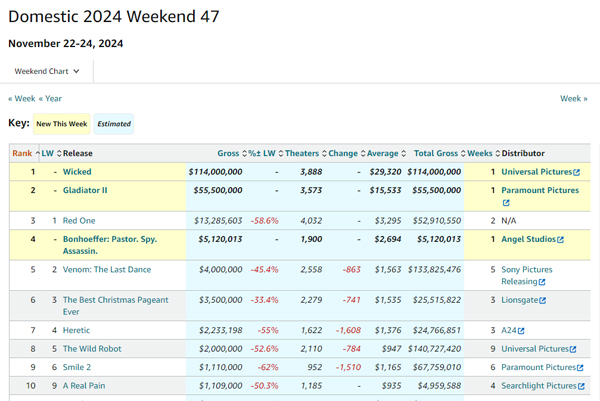Click external link icon below Paramount Pictures for Gladiator II
Viewport: 600px width, 401px height.
[x=506, y=203]
